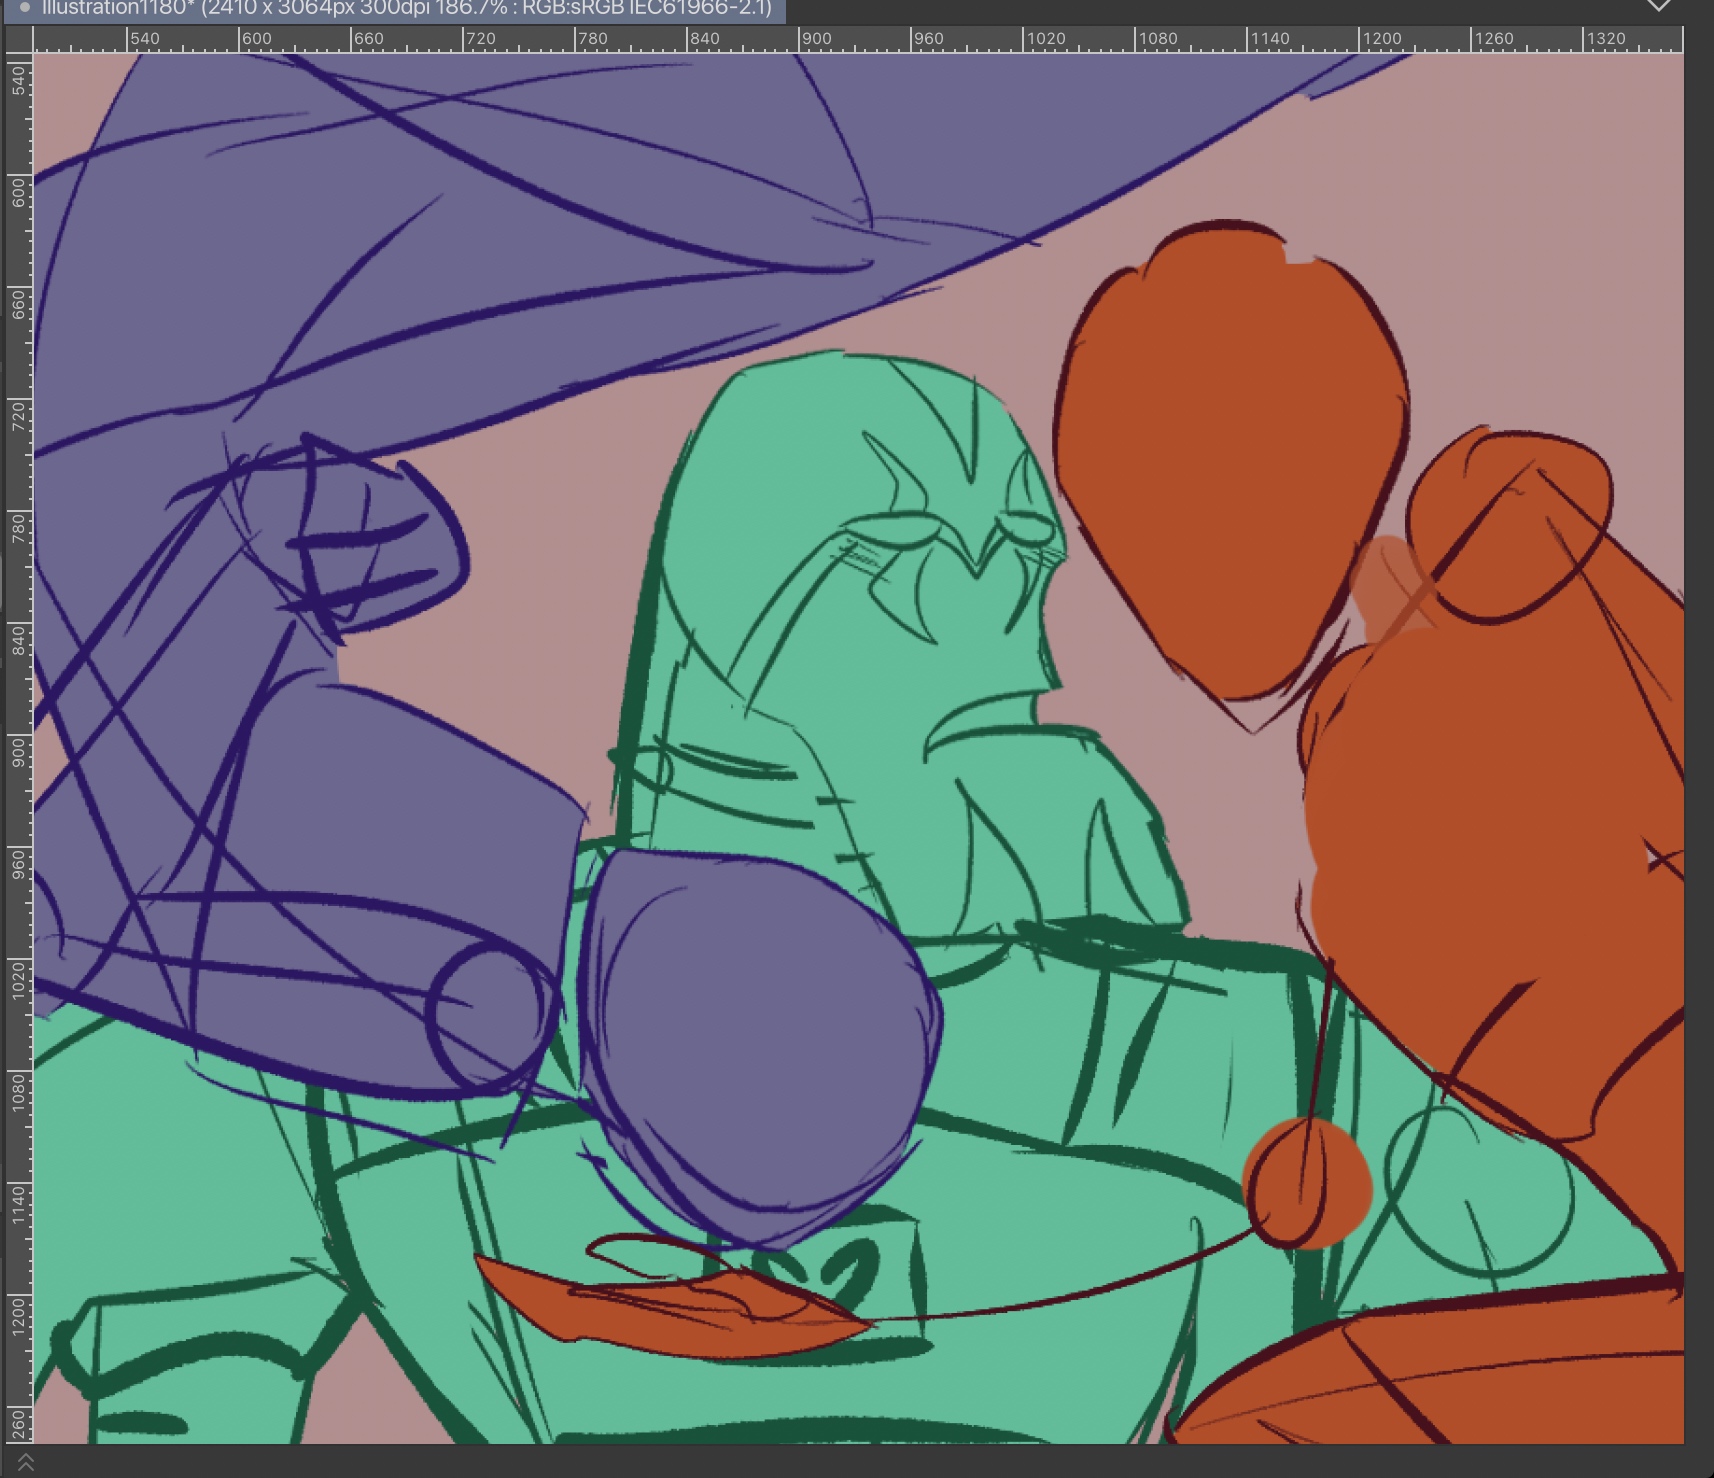The width and height of the screenshot is (1714, 1478).
Task: Click the 1200 mark on the horizontal ruler
Action: pyautogui.click(x=1380, y=39)
